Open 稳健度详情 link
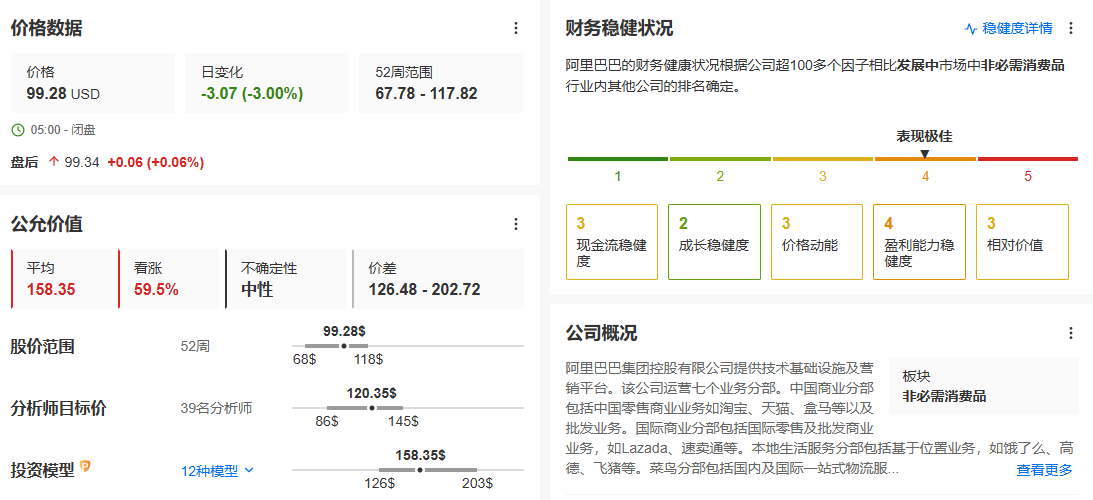The height and width of the screenshot is (500, 1093). (x=1009, y=28)
